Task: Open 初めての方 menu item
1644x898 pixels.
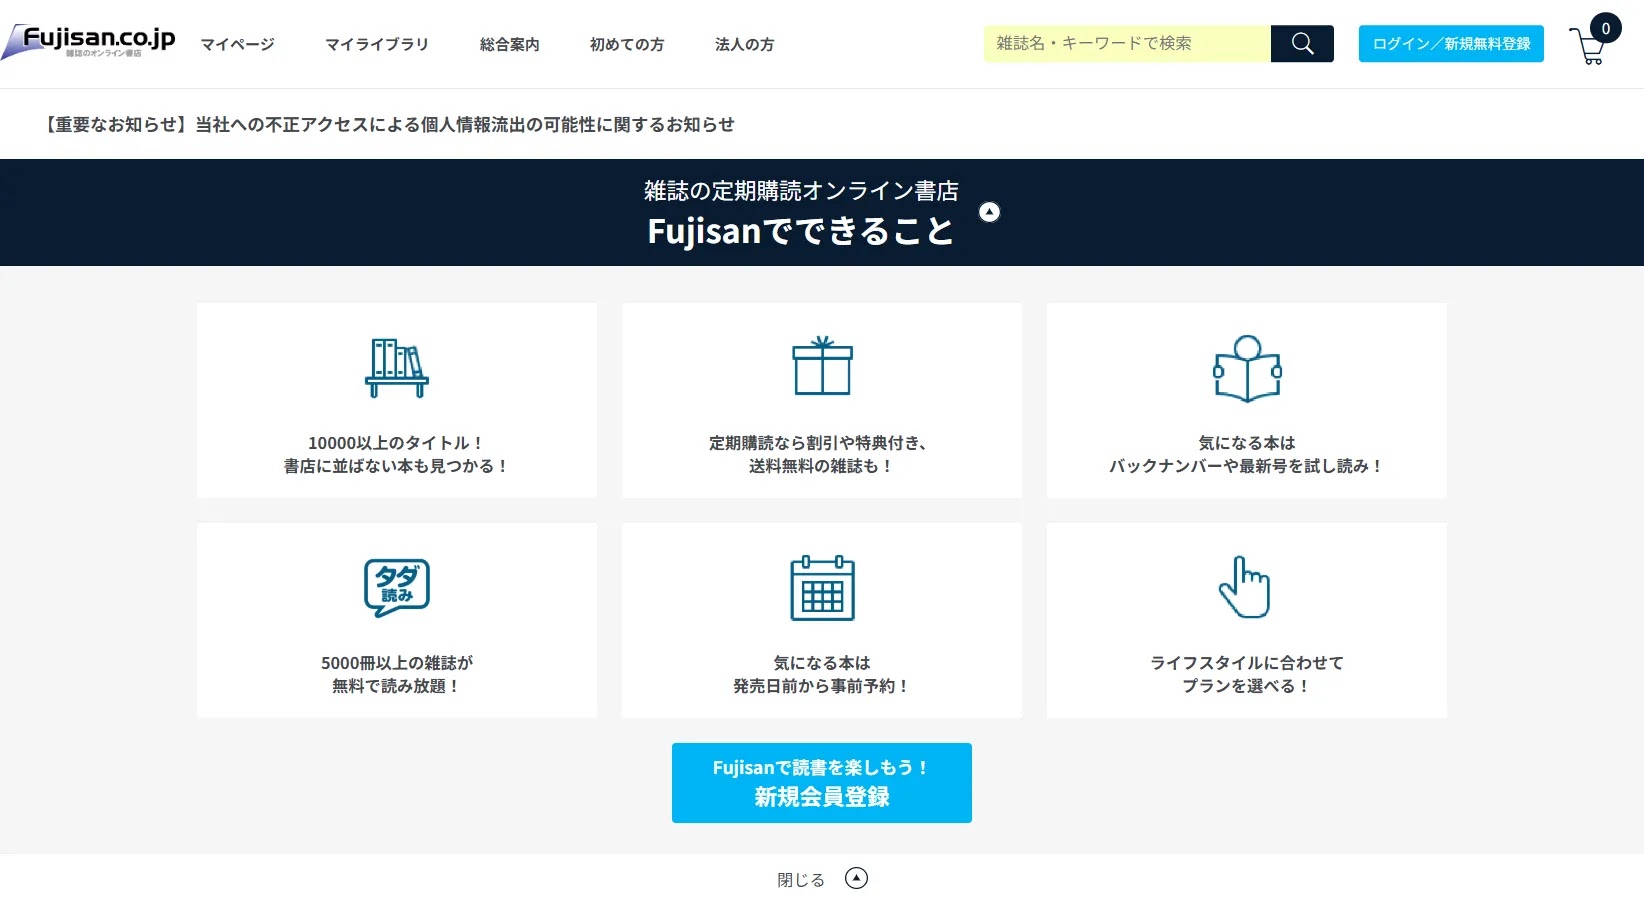Action: point(627,44)
